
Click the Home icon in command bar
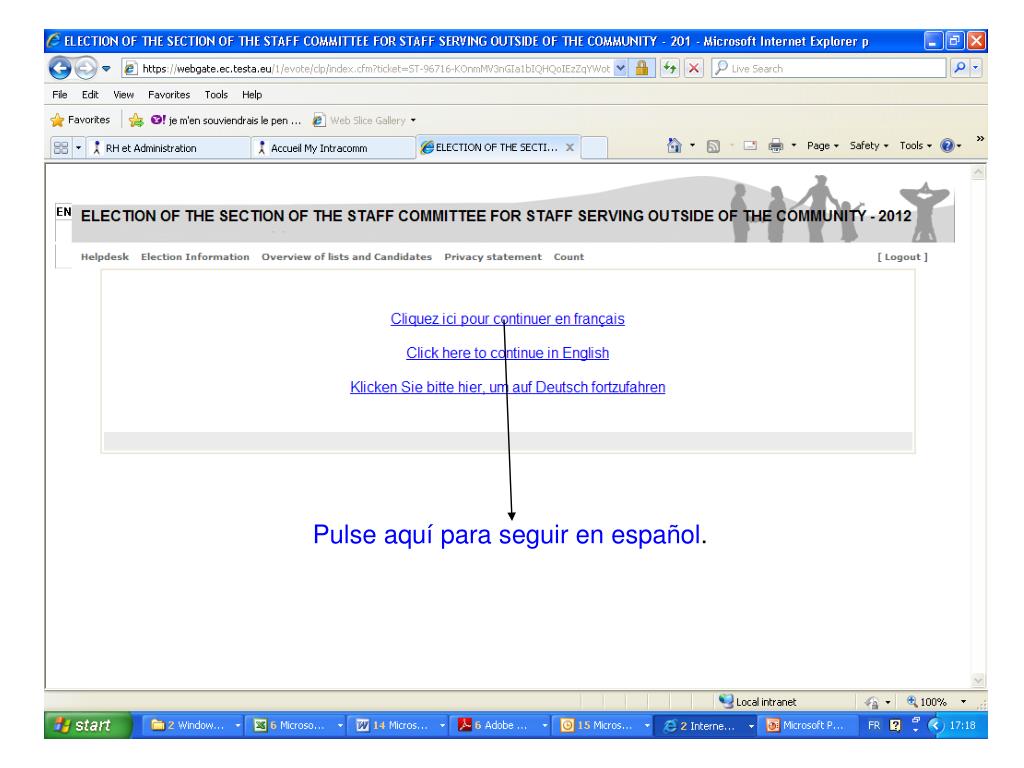(675, 146)
